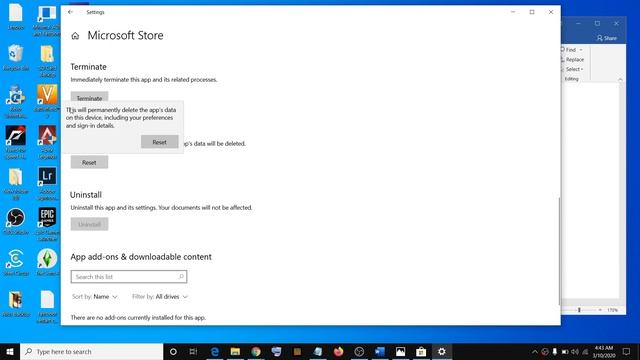640x360 pixels.
Task: Collapse the Word ribbon with the chevron
Action: point(620,80)
